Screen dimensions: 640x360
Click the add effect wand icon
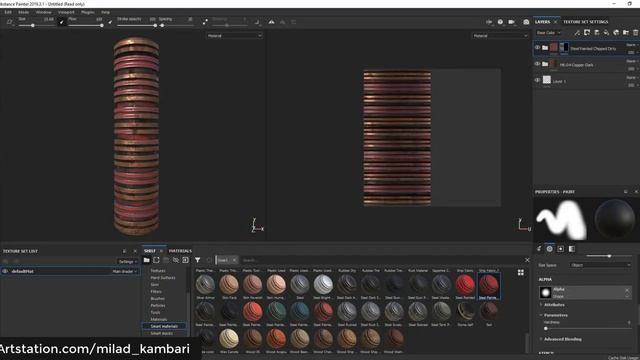click(577, 33)
